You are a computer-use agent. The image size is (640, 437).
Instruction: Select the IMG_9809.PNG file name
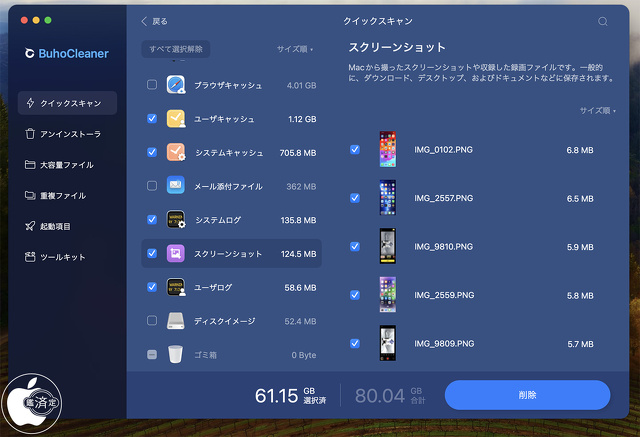coord(444,344)
